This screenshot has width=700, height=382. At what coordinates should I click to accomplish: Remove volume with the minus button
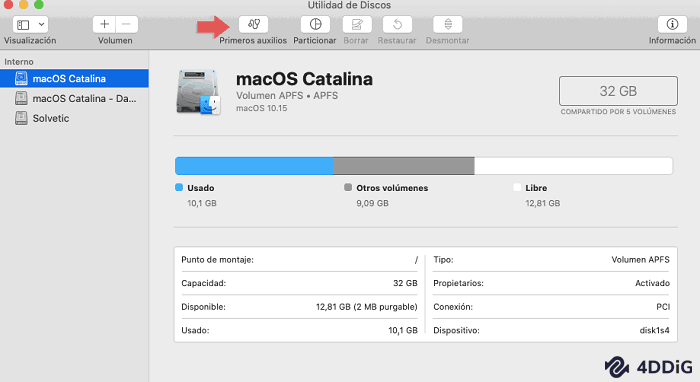tap(127, 24)
